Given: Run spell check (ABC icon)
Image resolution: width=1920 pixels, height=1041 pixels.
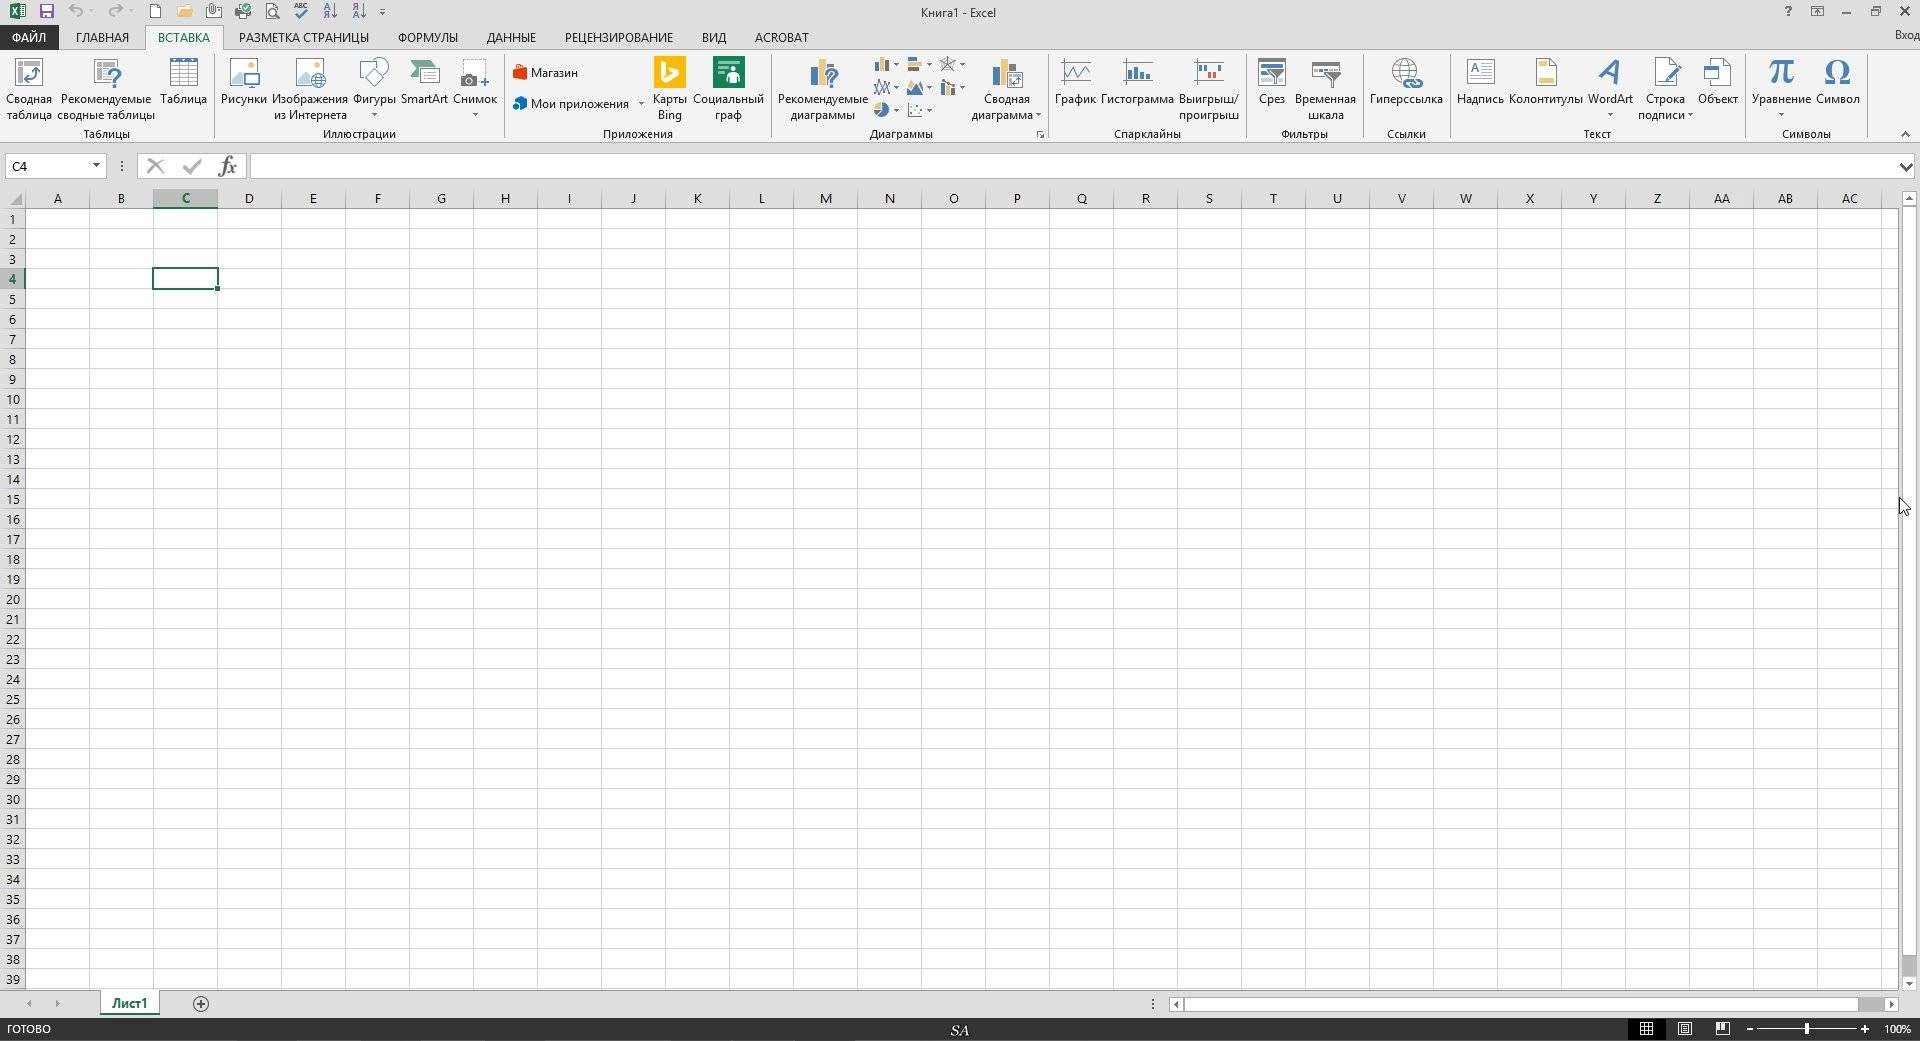Looking at the screenshot, I should pos(301,12).
